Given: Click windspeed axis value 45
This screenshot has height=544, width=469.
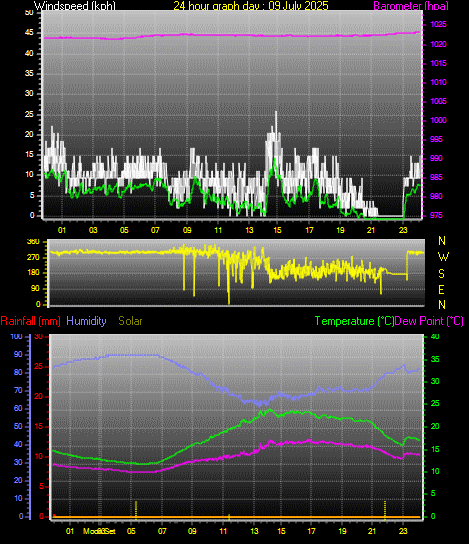Looking at the screenshot, I should 29,33.
